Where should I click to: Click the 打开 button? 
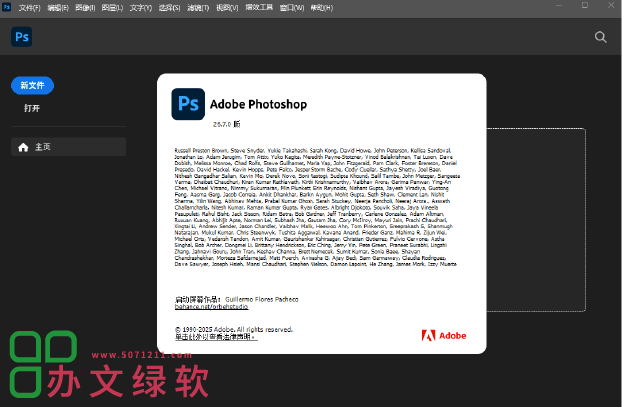click(32, 108)
